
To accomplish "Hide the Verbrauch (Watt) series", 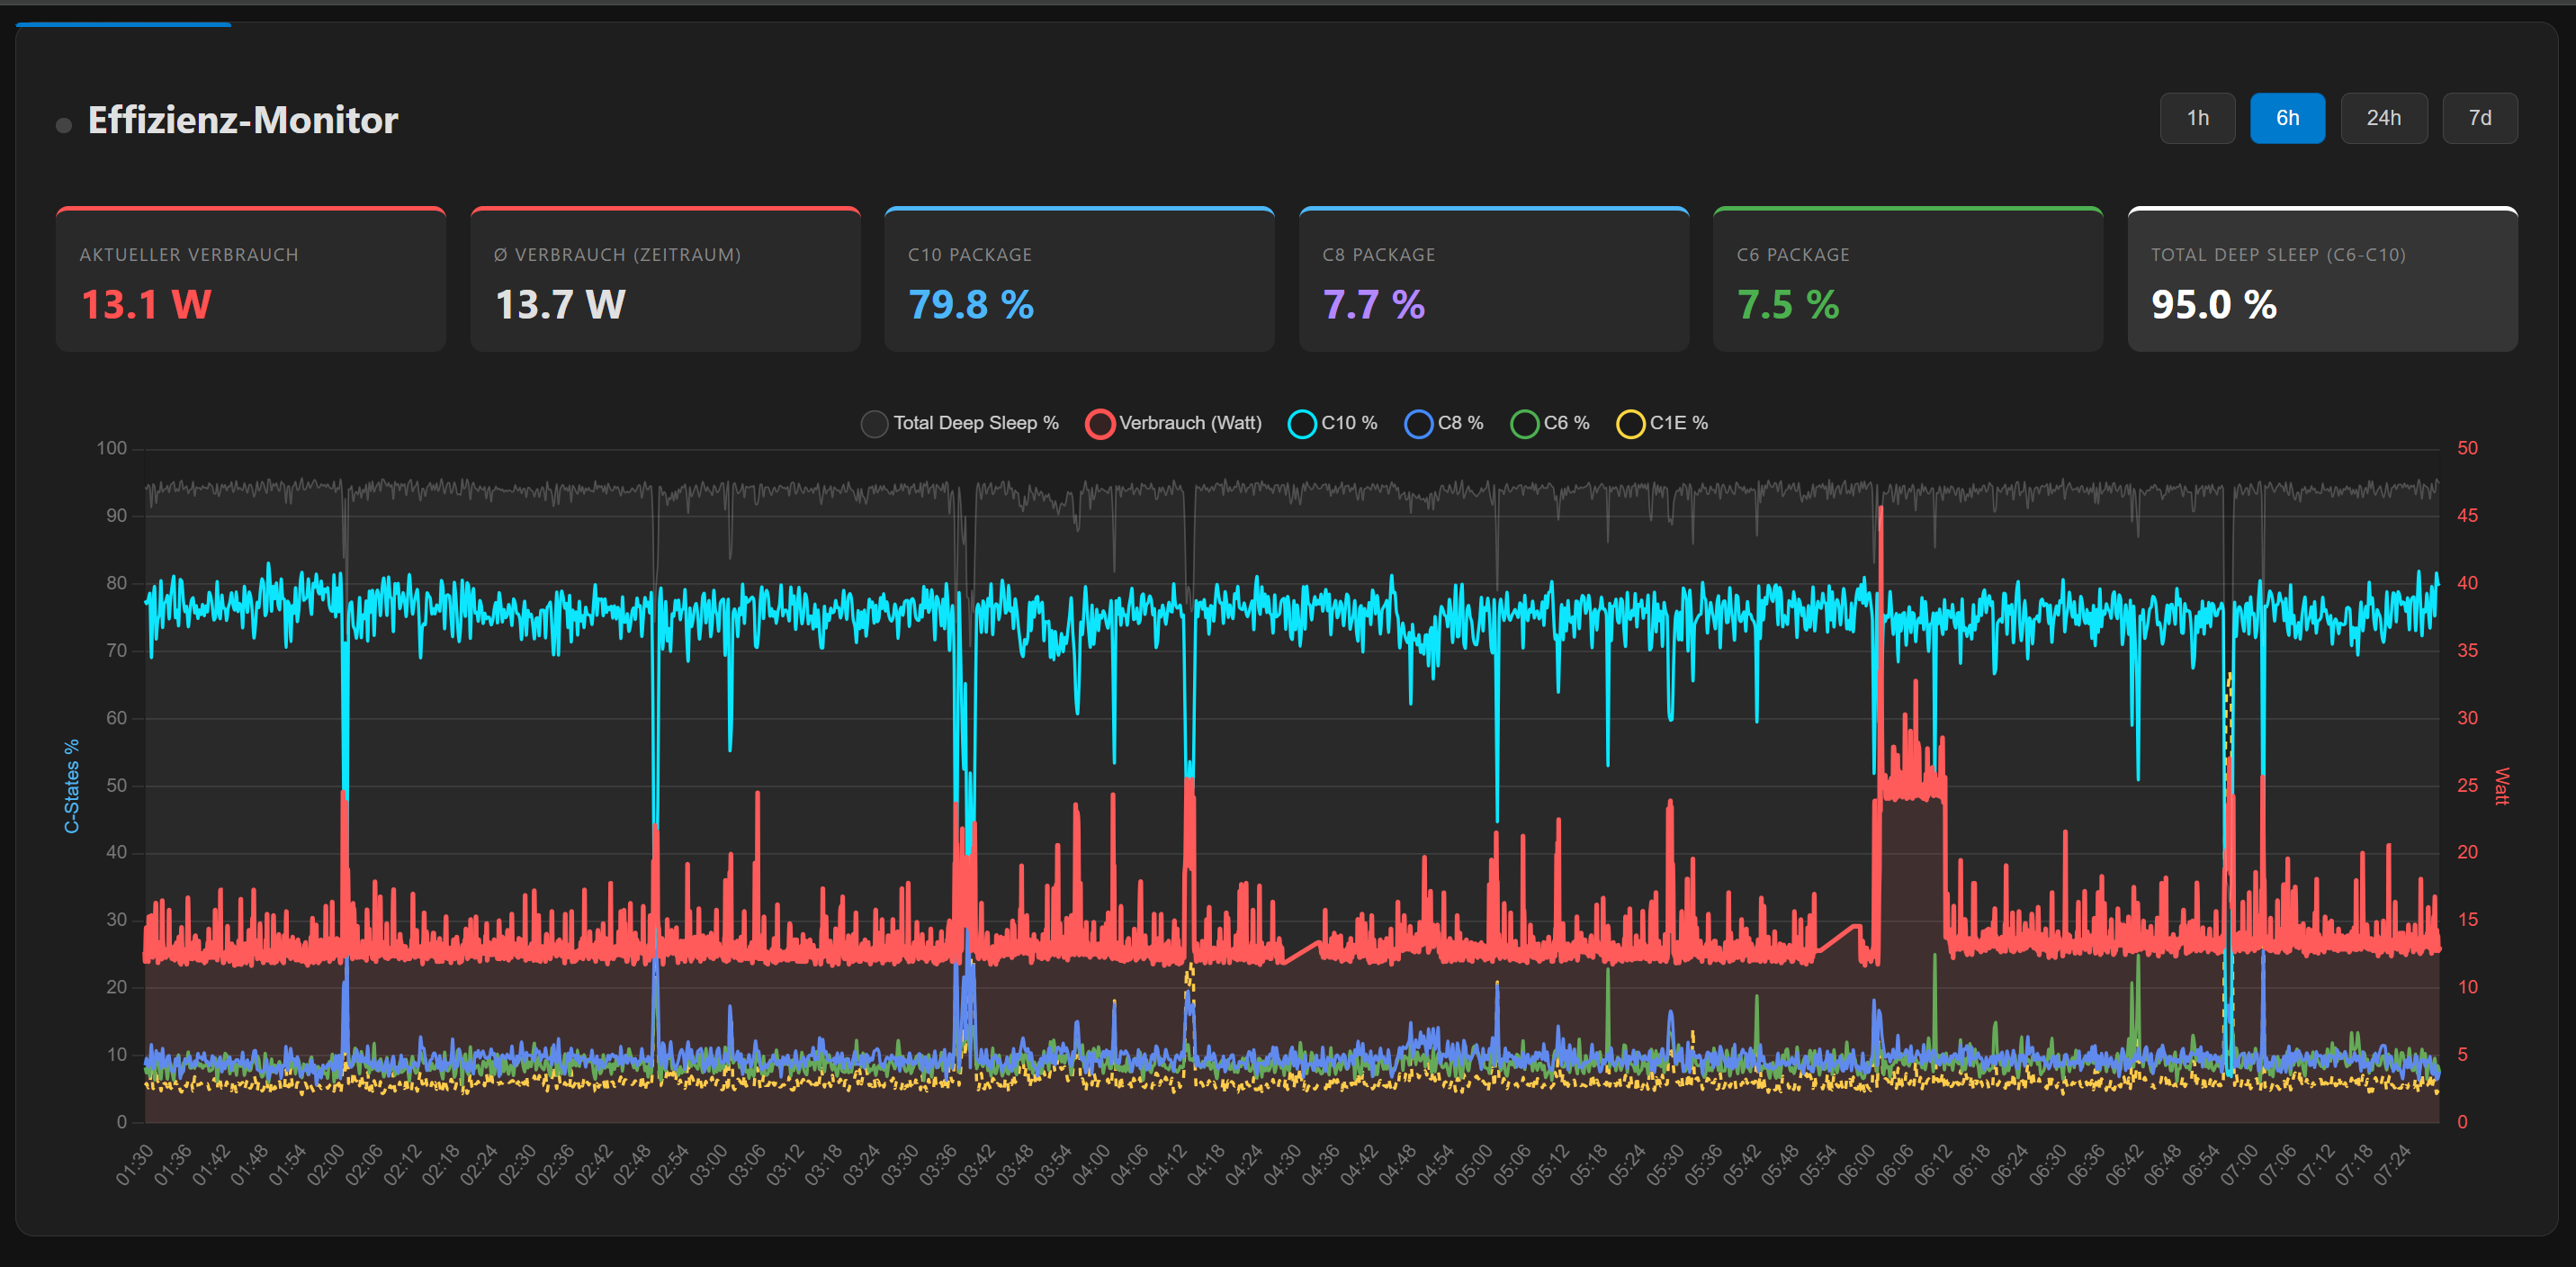I will click(1100, 424).
